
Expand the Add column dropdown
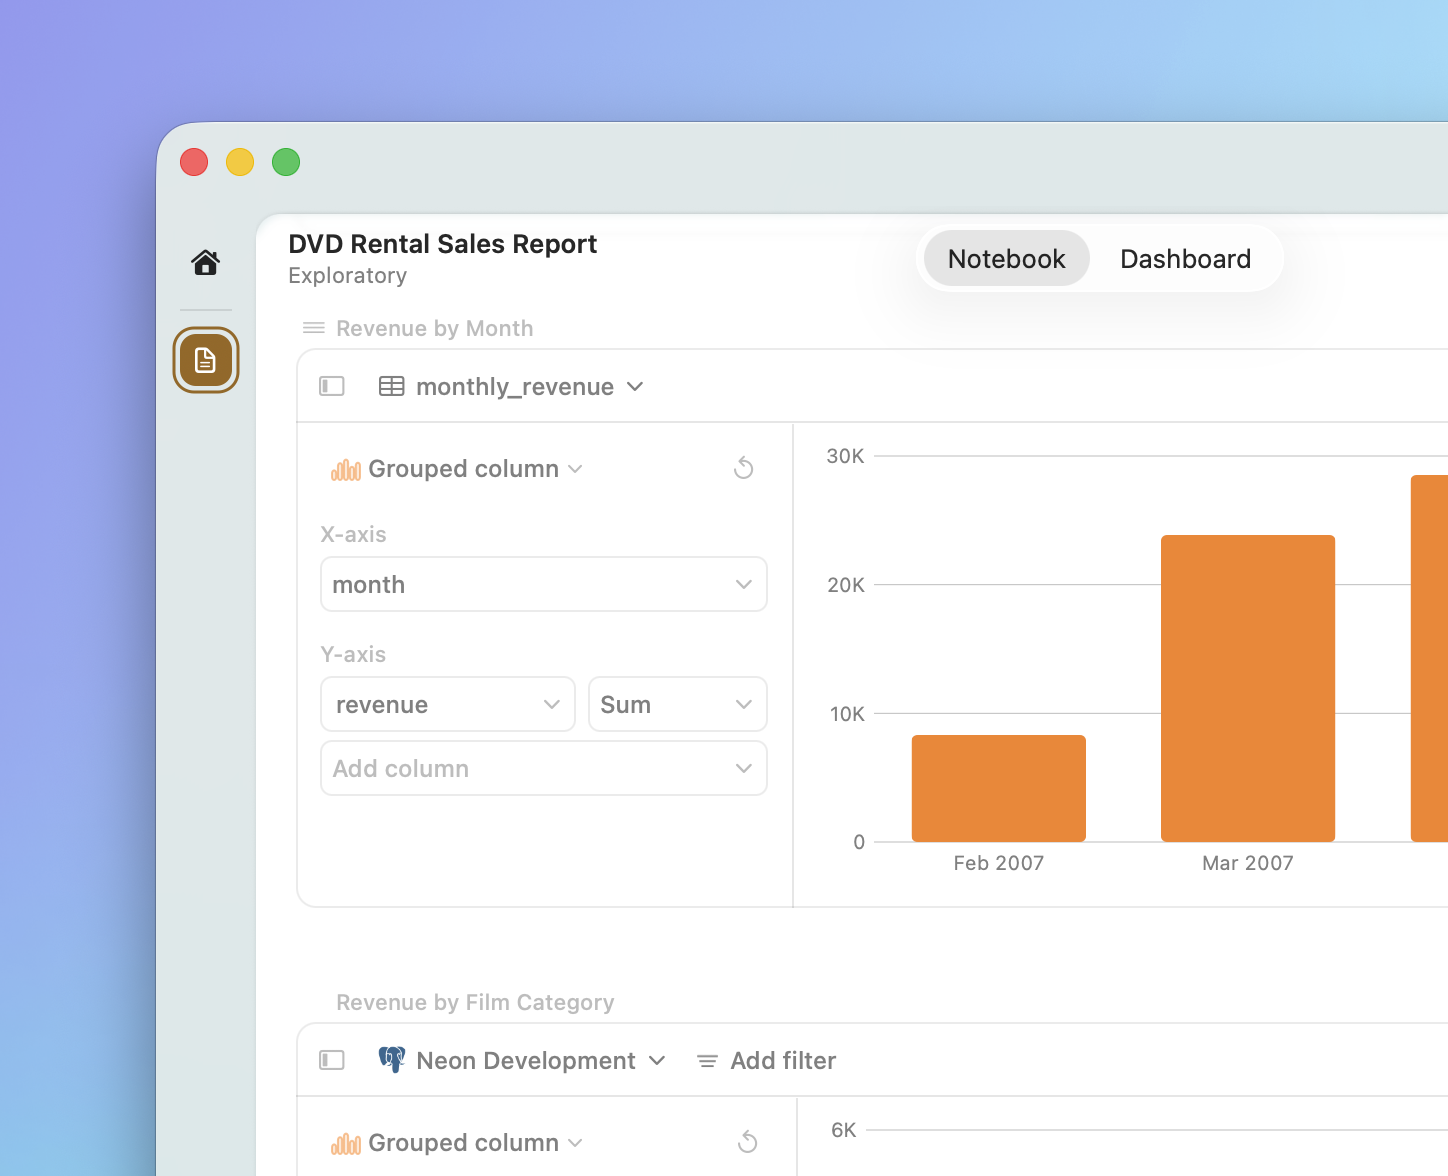(543, 768)
